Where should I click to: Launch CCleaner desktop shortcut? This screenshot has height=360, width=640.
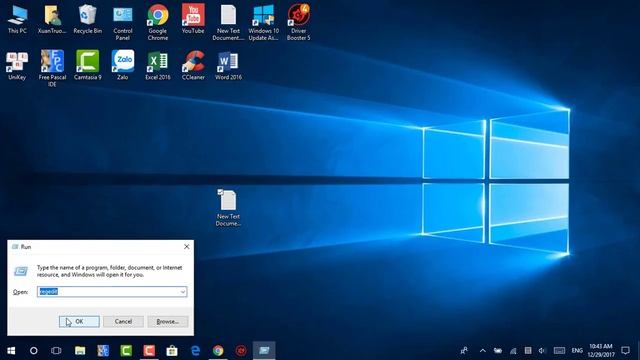pyautogui.click(x=193, y=65)
